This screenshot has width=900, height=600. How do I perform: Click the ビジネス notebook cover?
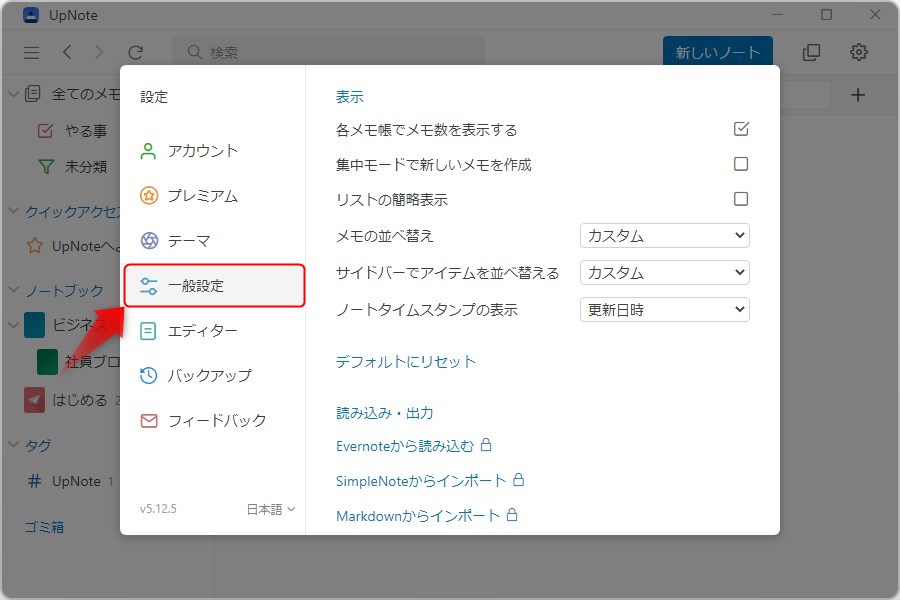34,326
